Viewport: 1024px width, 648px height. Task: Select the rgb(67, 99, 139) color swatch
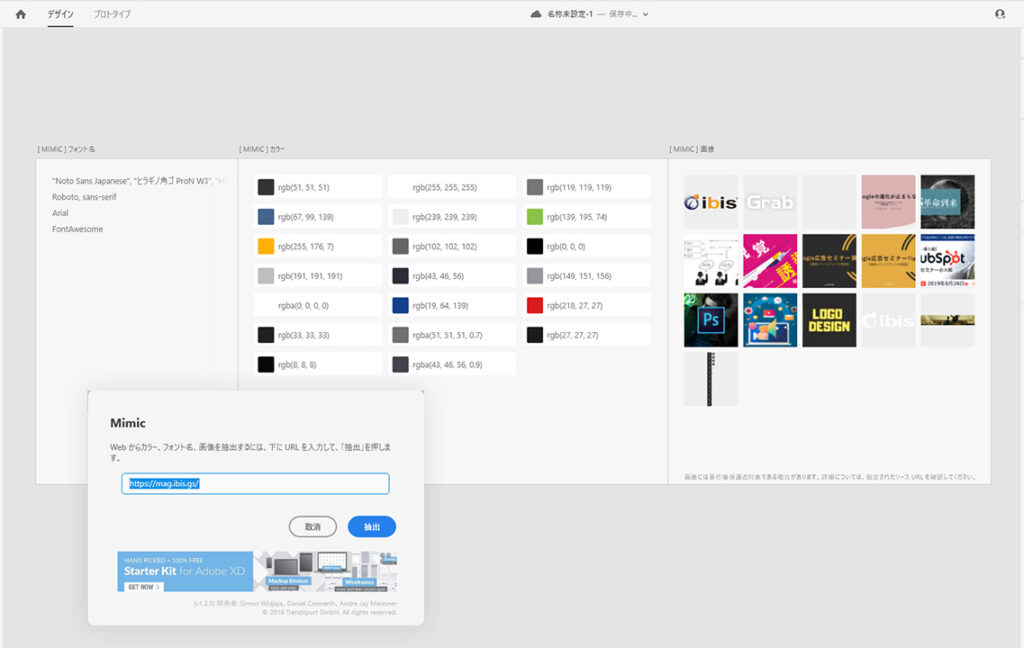266,217
